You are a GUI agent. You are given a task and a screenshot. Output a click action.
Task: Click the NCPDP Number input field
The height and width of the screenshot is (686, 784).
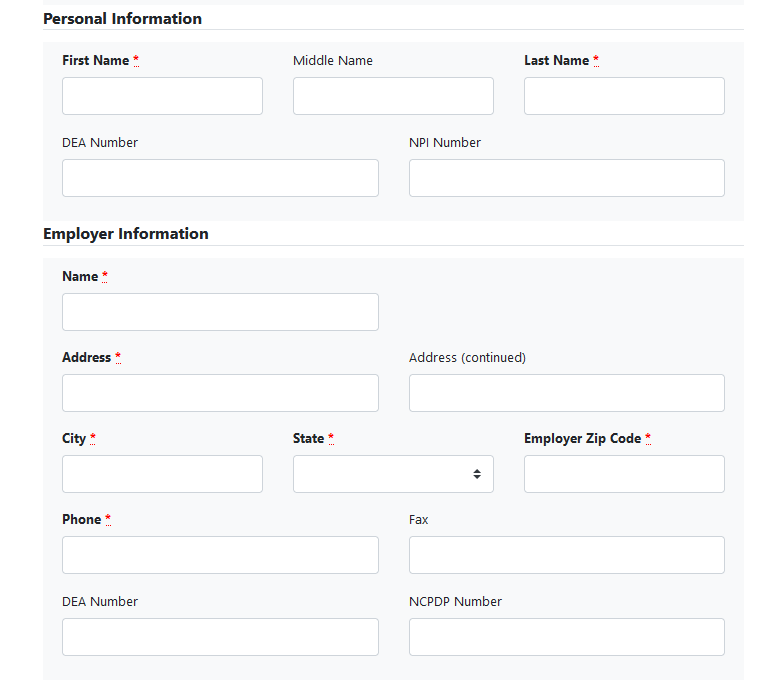566,637
